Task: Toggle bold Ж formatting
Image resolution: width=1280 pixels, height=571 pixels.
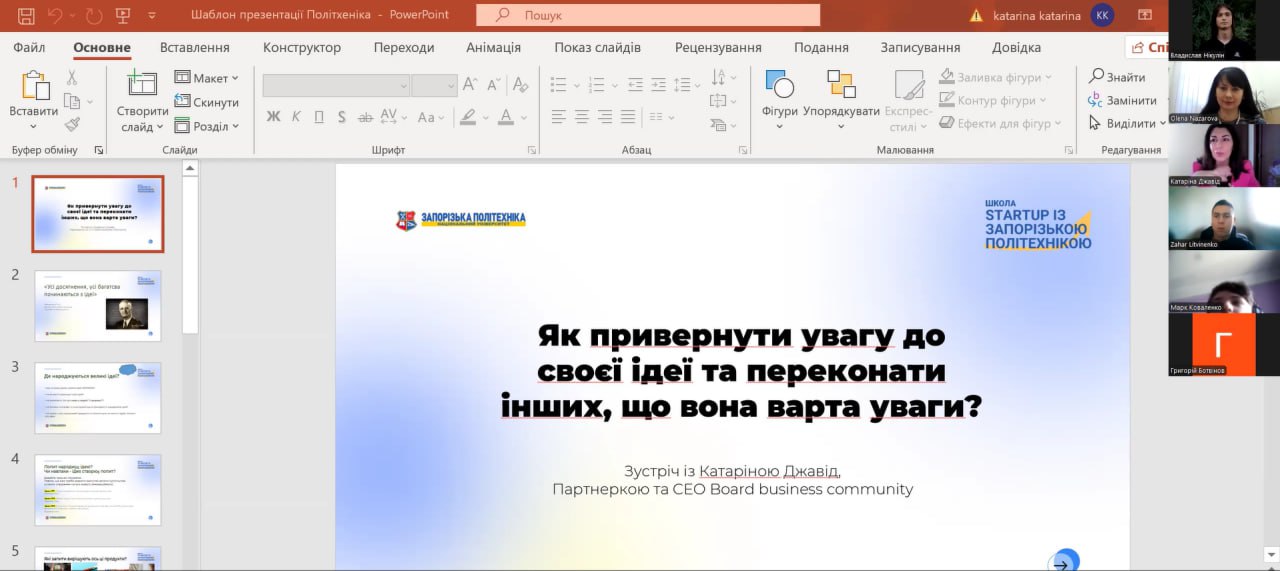Action: click(273, 117)
